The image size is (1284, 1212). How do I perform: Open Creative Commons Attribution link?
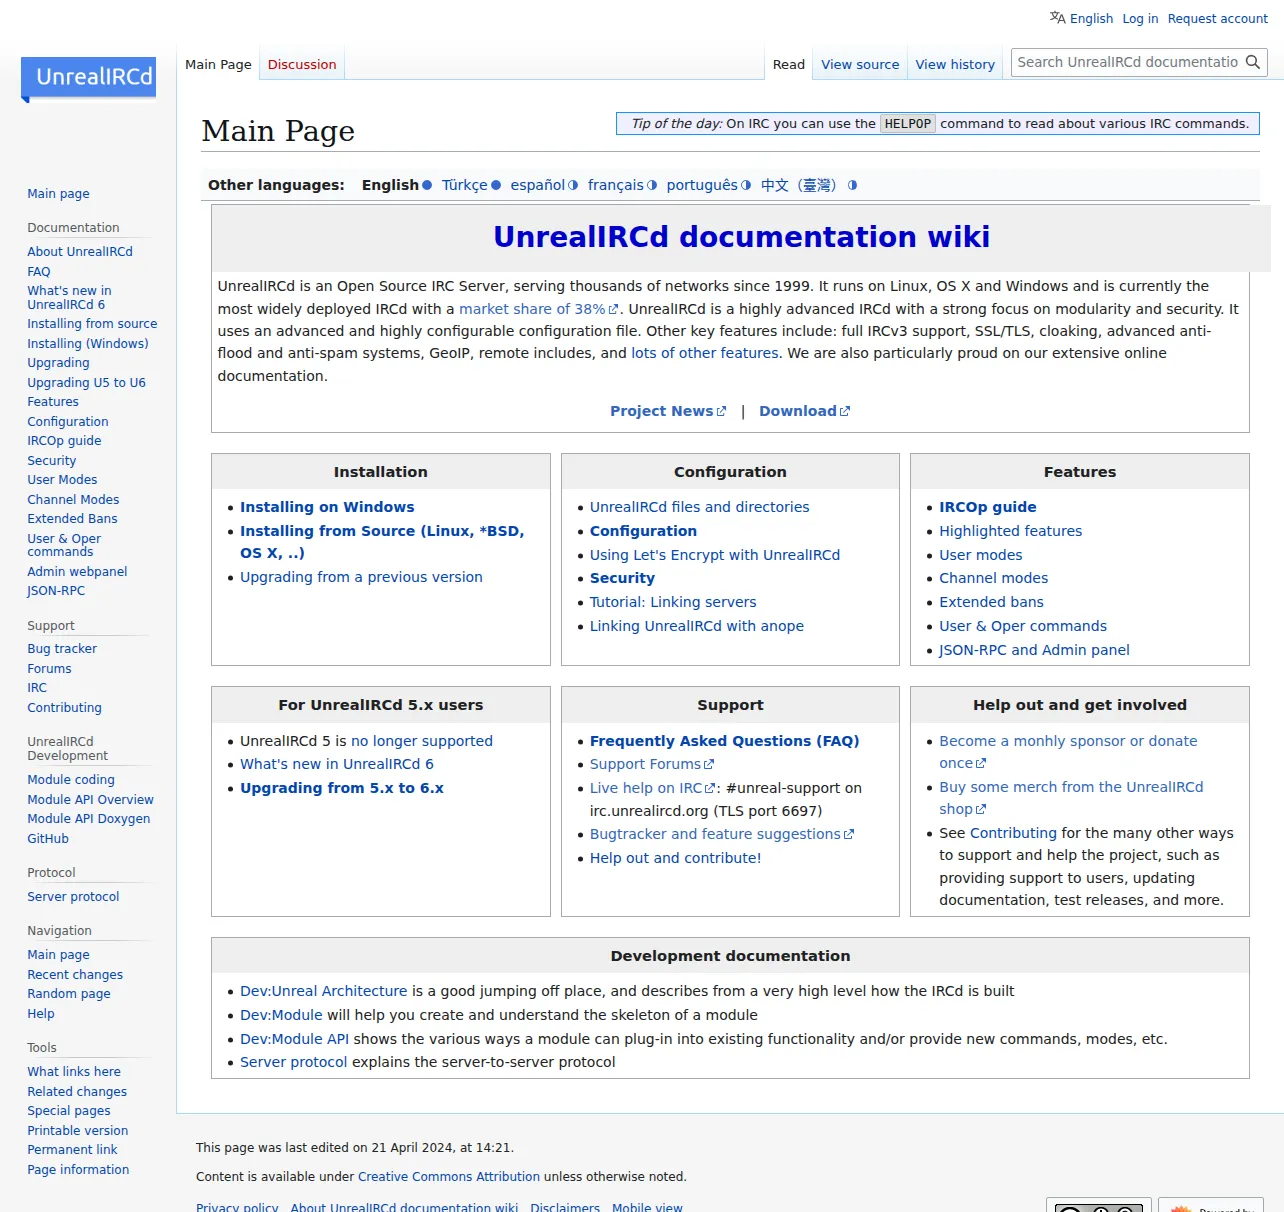(449, 1177)
